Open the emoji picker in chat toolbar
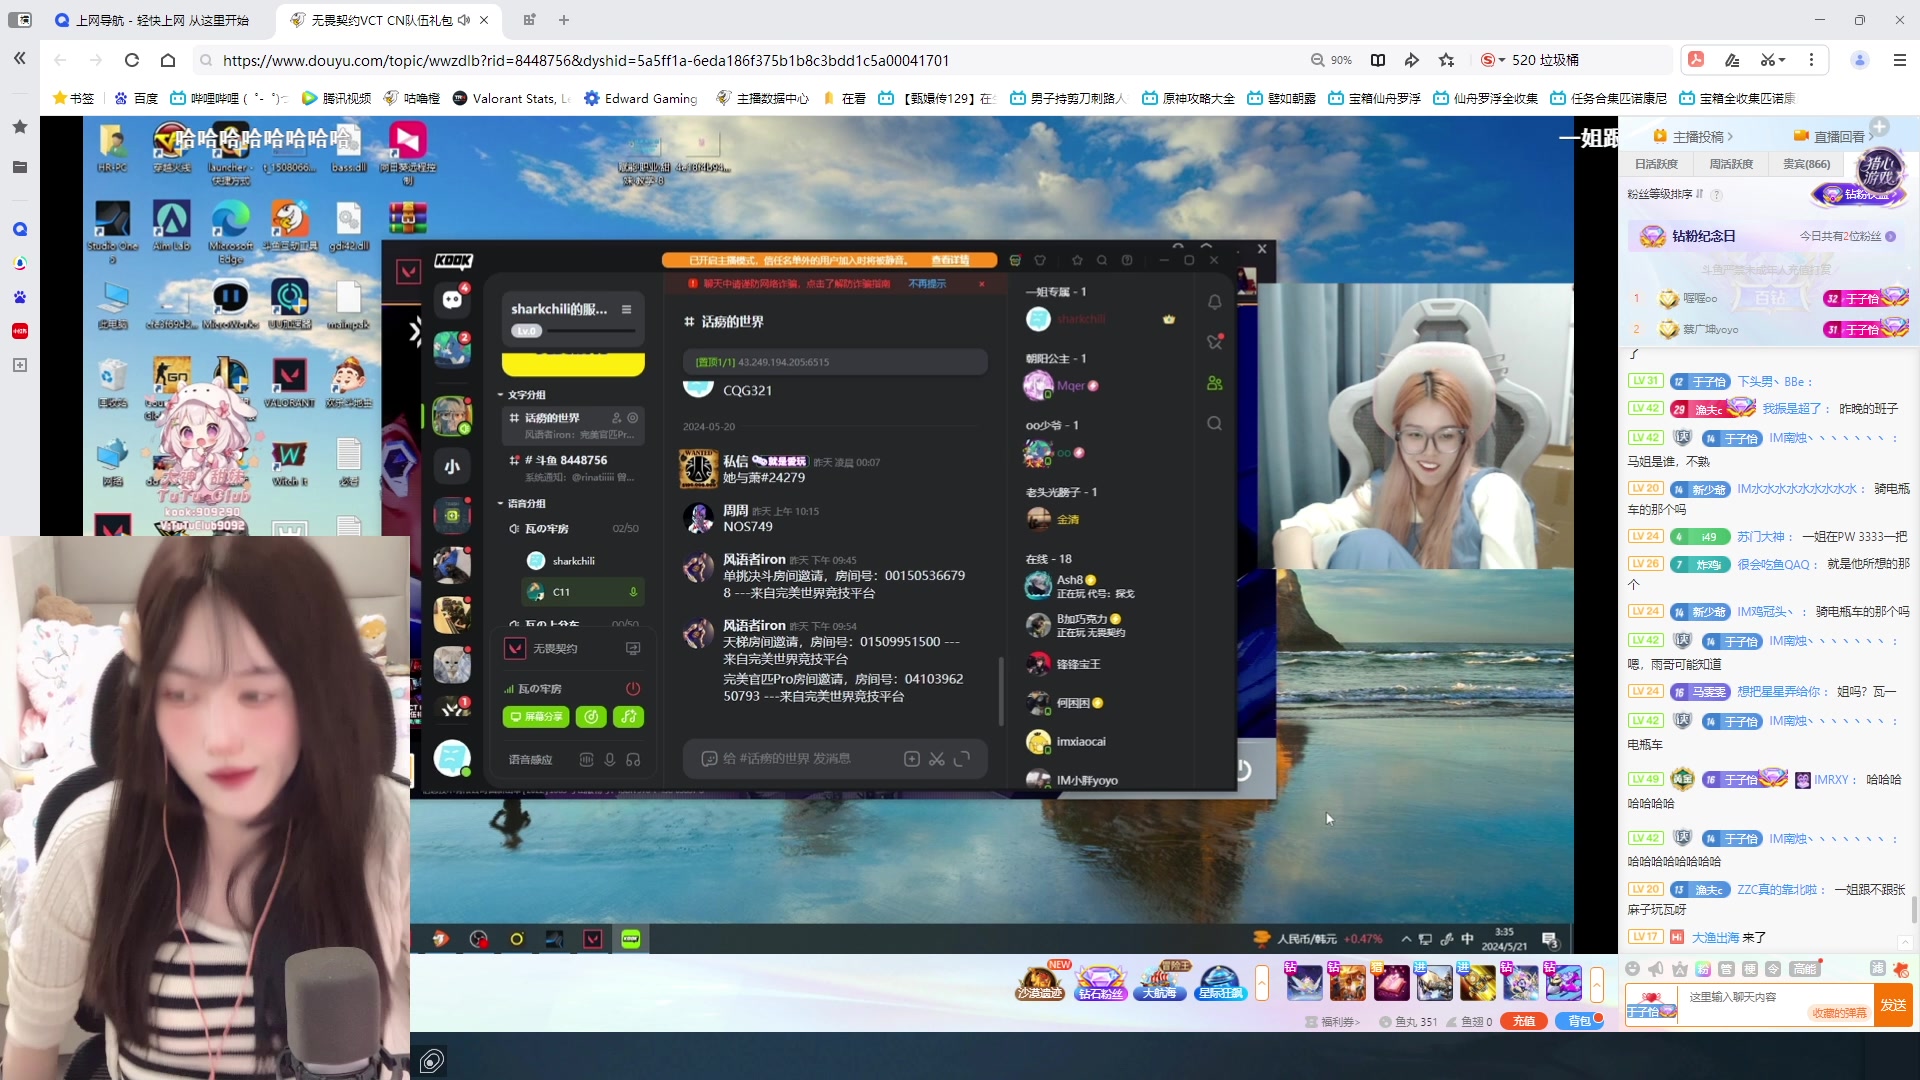Screen dimensions: 1920x1080 [x=1632, y=969]
